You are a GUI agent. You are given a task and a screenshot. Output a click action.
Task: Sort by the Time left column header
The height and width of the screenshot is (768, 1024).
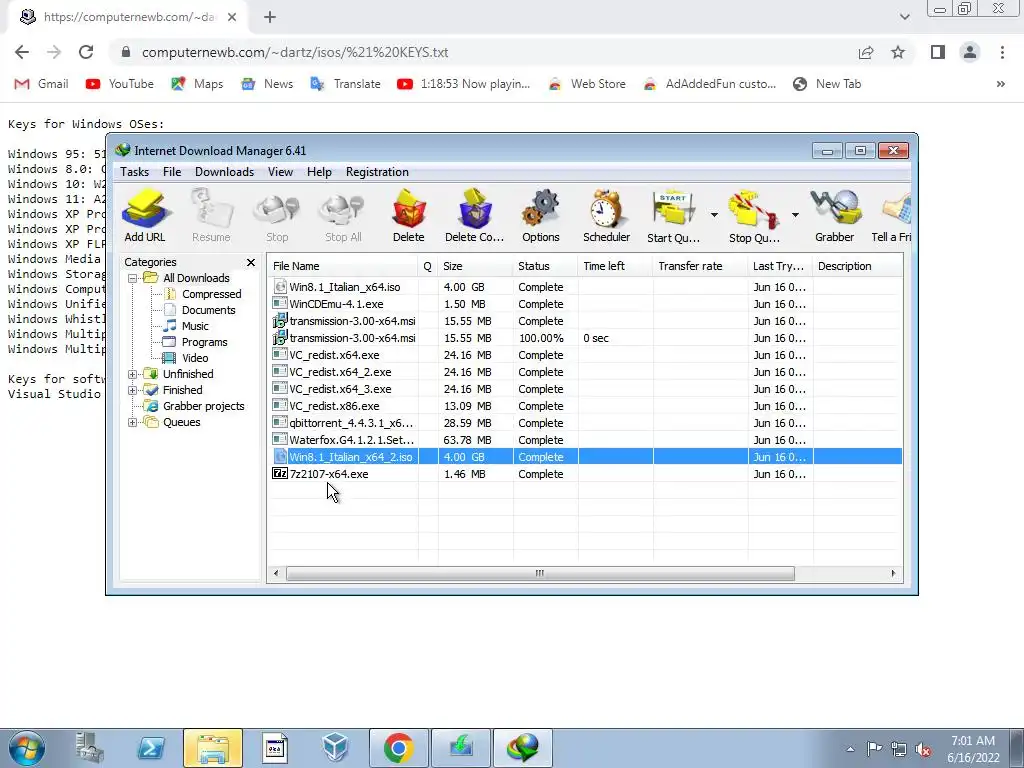(615, 266)
